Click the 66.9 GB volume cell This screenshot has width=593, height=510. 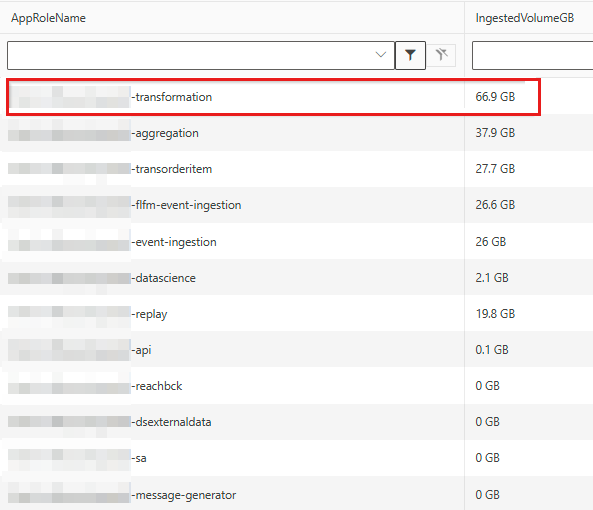495,97
